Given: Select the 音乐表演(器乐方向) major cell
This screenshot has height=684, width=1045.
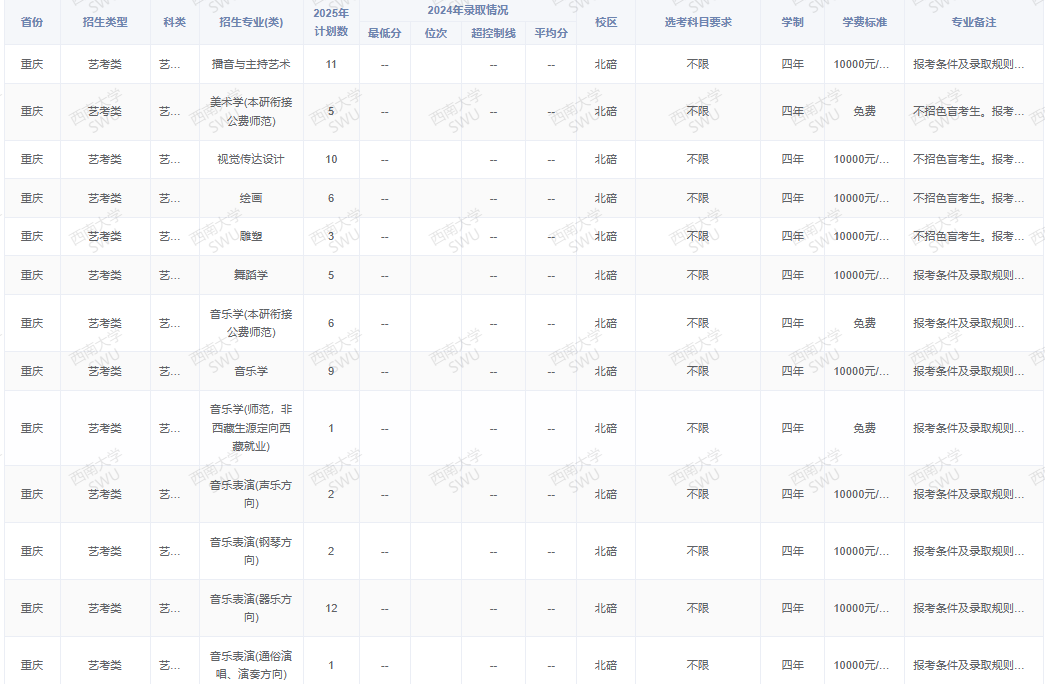Looking at the screenshot, I should [251, 608].
